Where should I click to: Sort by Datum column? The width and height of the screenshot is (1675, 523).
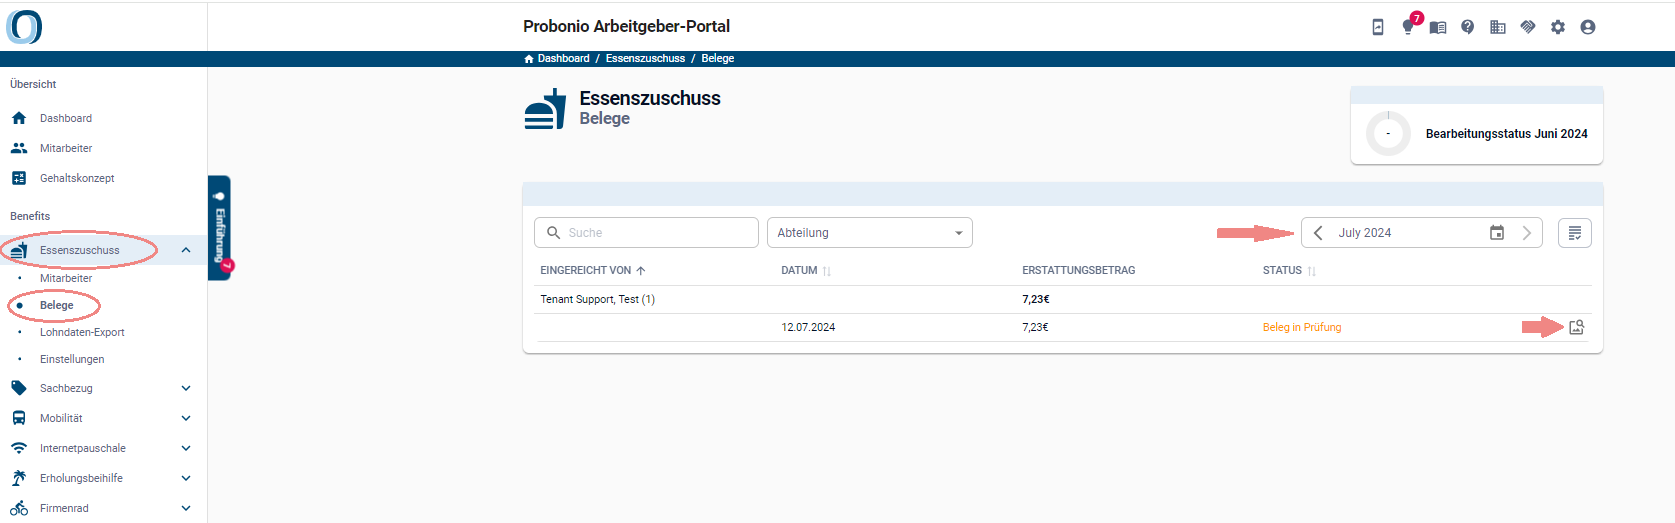(x=806, y=270)
